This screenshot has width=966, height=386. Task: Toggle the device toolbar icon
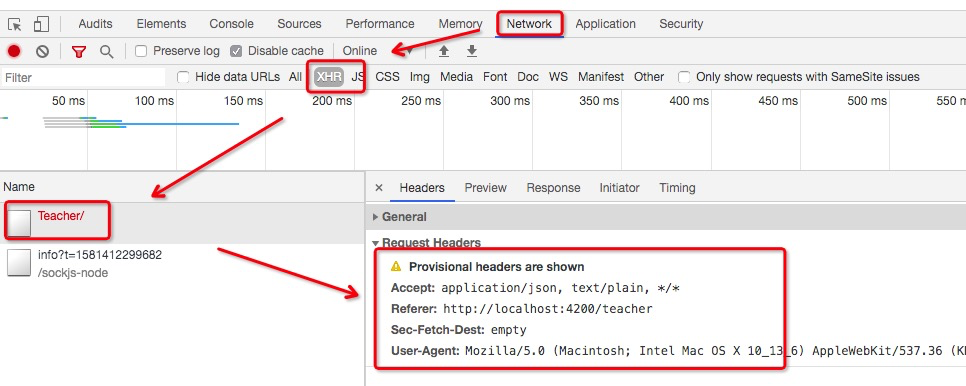41,24
